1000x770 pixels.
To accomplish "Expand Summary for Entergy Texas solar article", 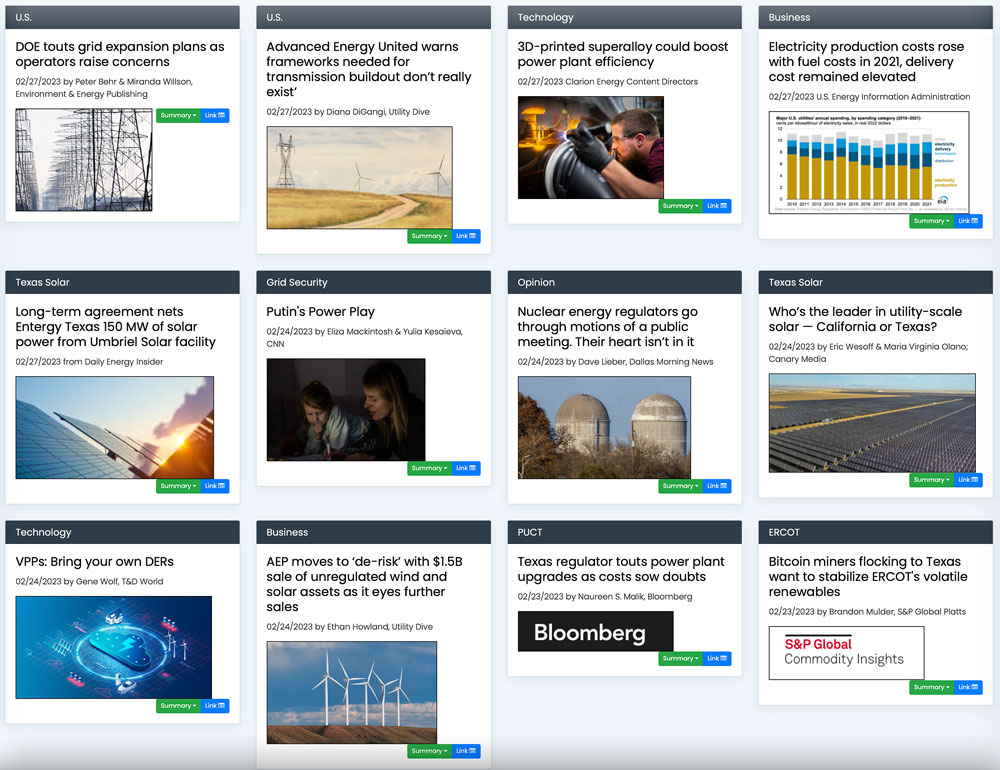I will point(179,486).
